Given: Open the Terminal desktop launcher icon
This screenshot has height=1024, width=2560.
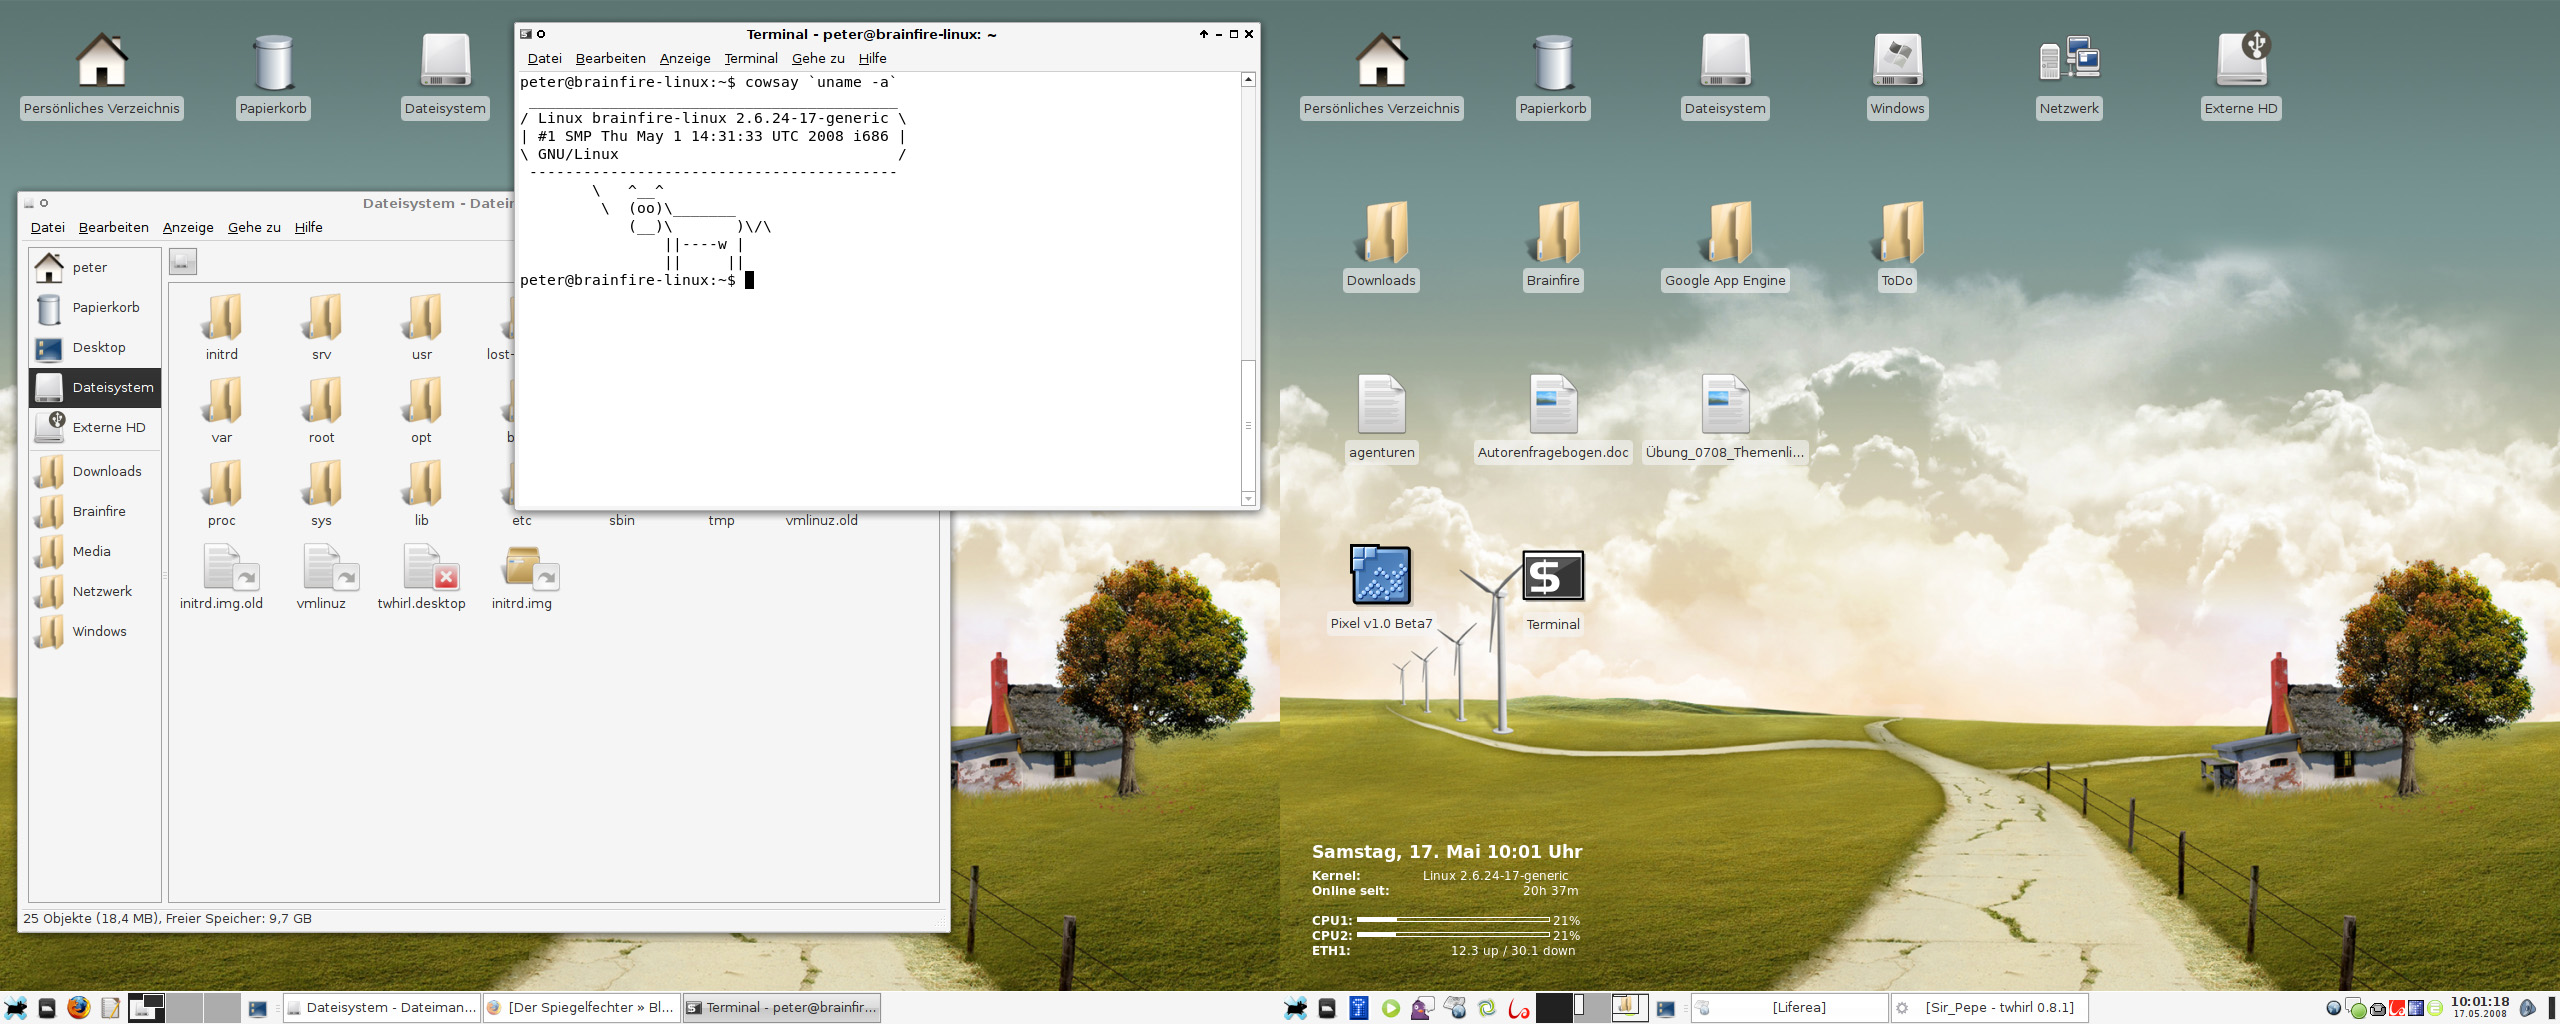Looking at the screenshot, I should pos(1552,577).
